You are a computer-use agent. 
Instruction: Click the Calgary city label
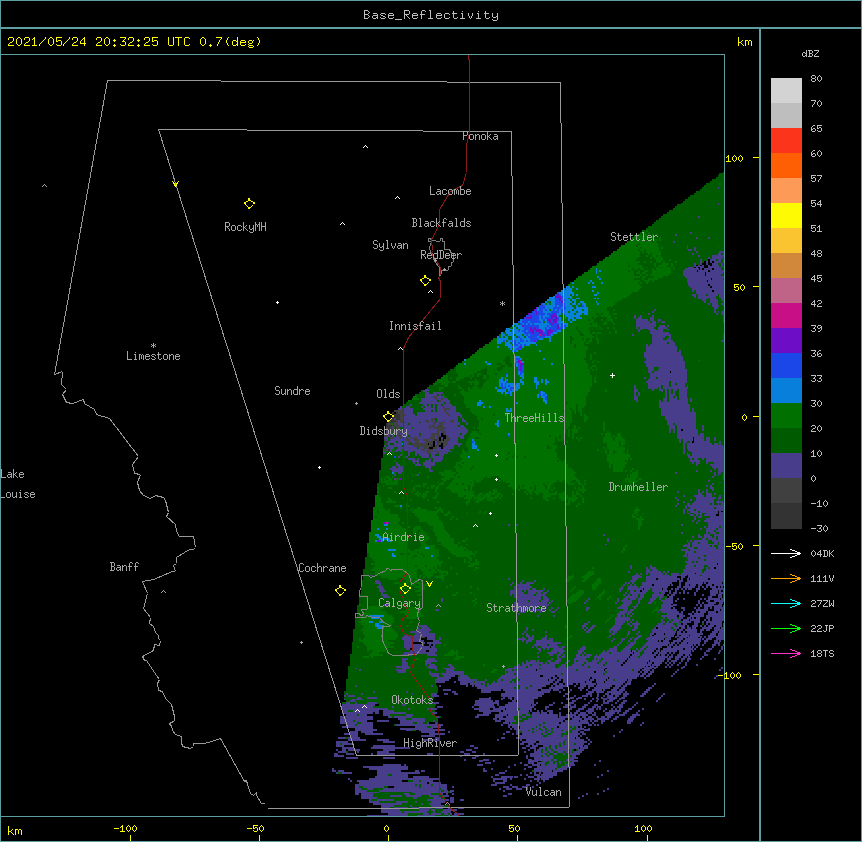click(399, 603)
